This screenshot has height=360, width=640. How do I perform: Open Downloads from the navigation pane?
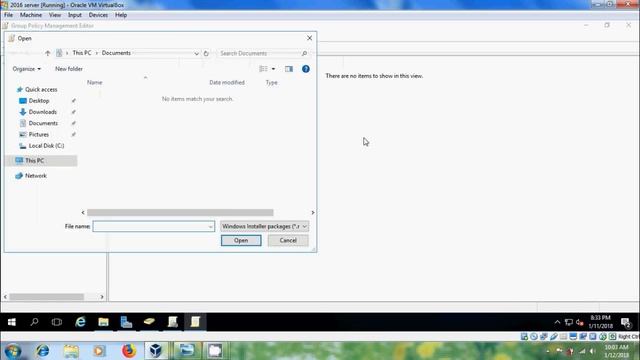click(42, 112)
